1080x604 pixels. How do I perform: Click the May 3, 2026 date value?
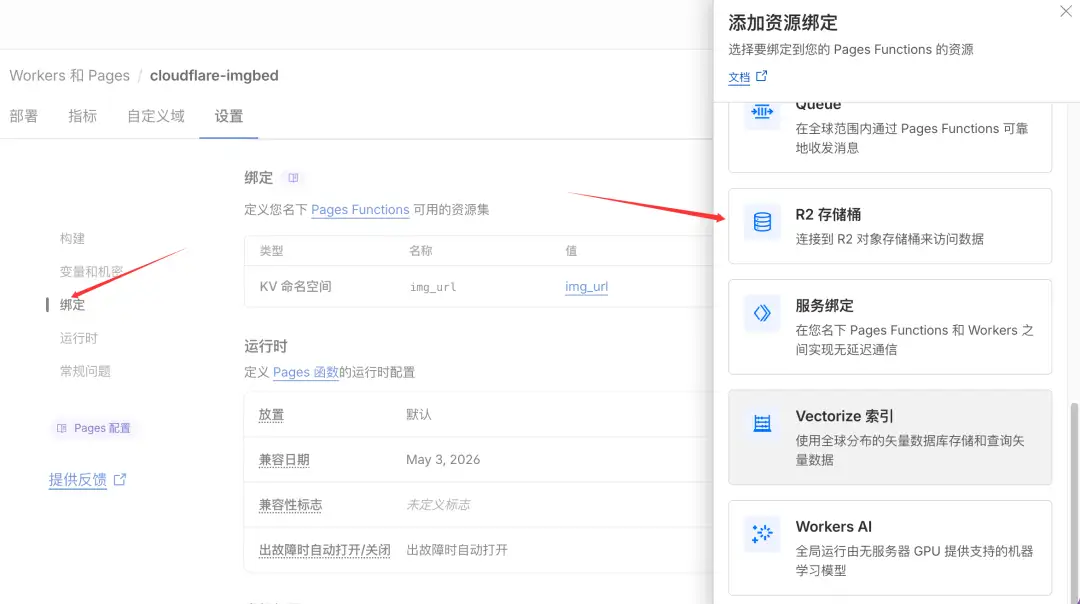point(443,459)
